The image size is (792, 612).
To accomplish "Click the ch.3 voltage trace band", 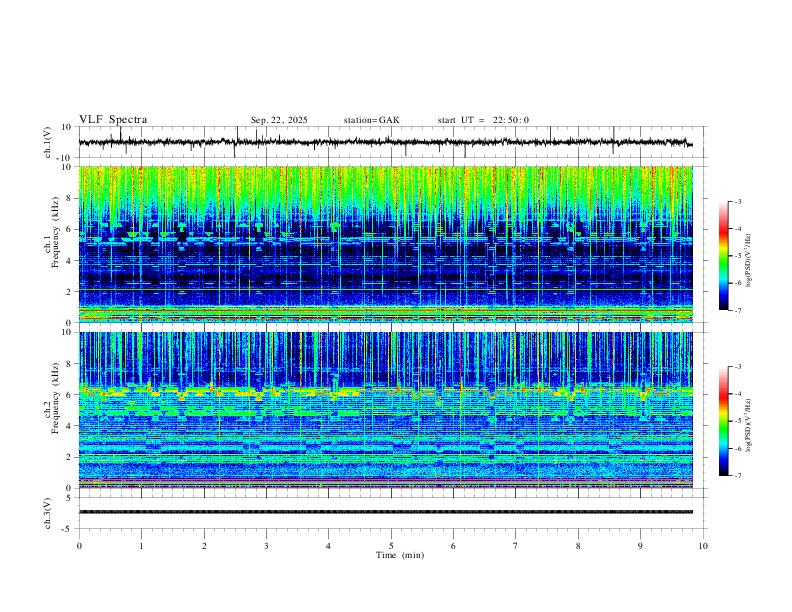I will click(385, 512).
